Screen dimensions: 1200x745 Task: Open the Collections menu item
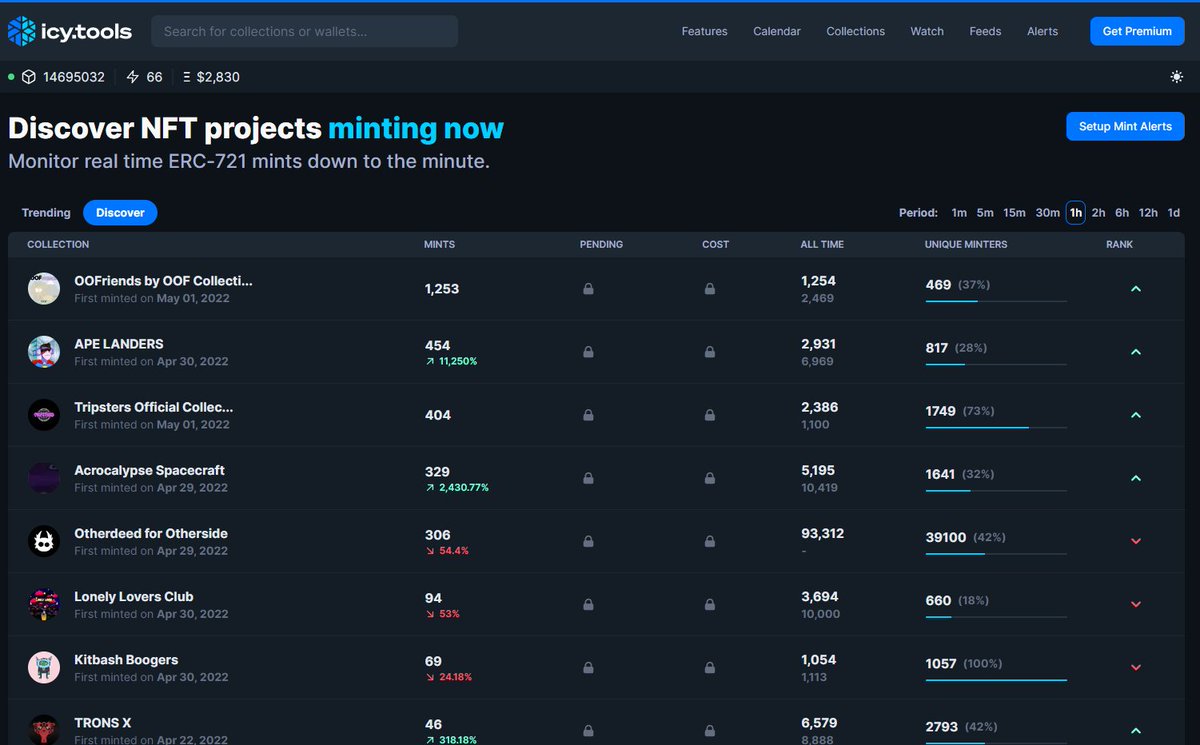(x=855, y=31)
